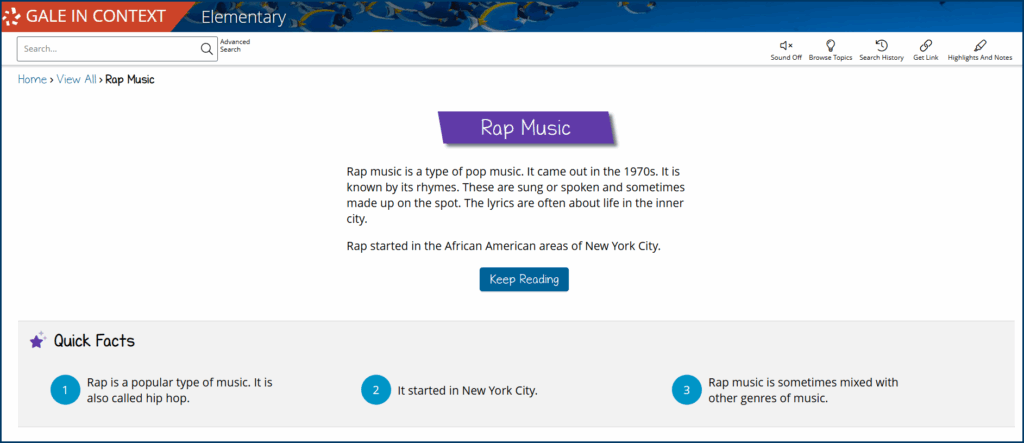Click fact "It started in New York City."
The height and width of the screenshot is (443, 1024).
[468, 391]
